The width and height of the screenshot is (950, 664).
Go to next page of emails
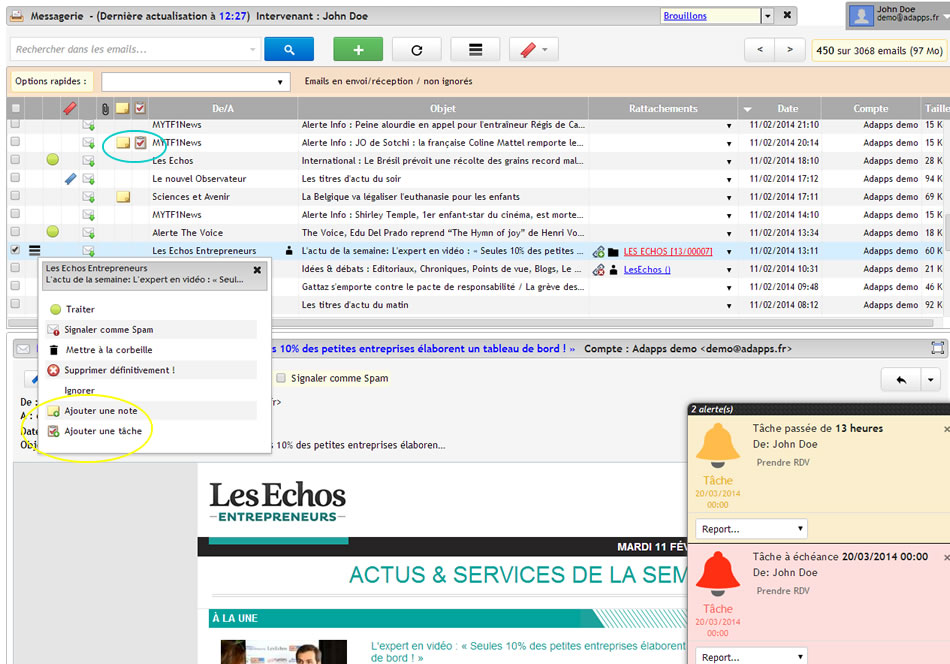click(x=789, y=50)
